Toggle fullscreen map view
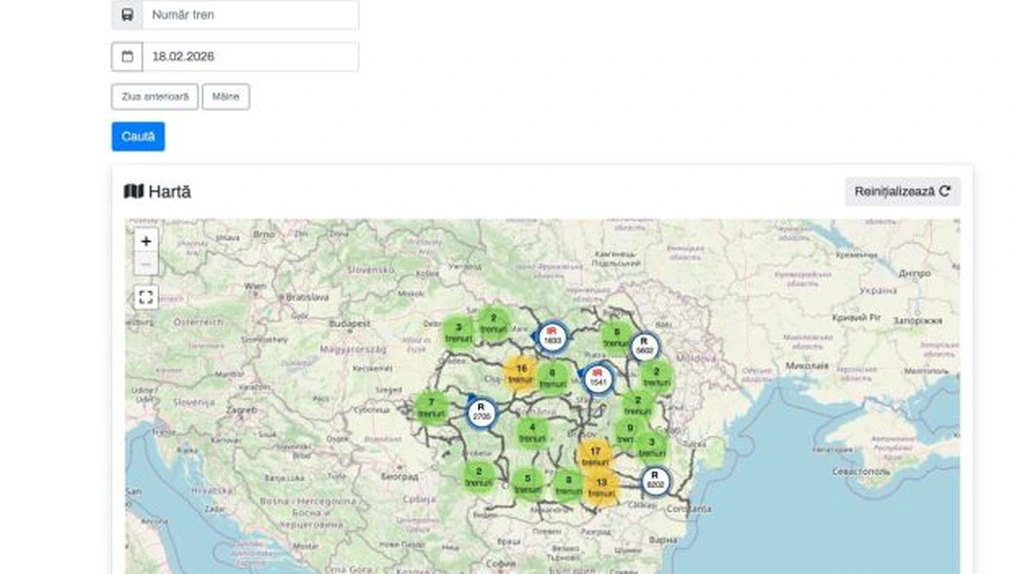Image resolution: width=1020 pixels, height=574 pixels. pyautogui.click(x=146, y=297)
